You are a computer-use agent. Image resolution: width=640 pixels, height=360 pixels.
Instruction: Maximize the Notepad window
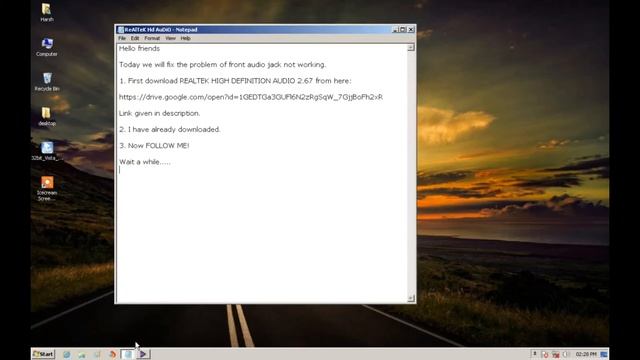click(402, 30)
